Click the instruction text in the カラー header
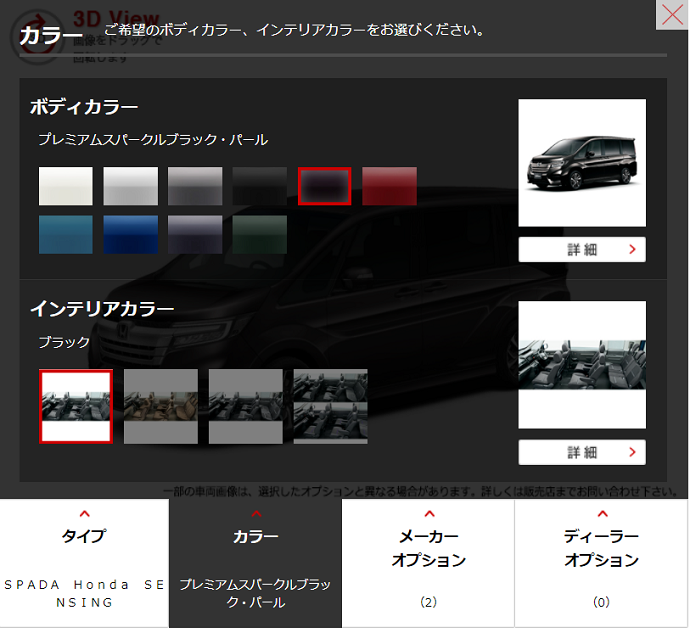690x633 pixels. coord(294,30)
